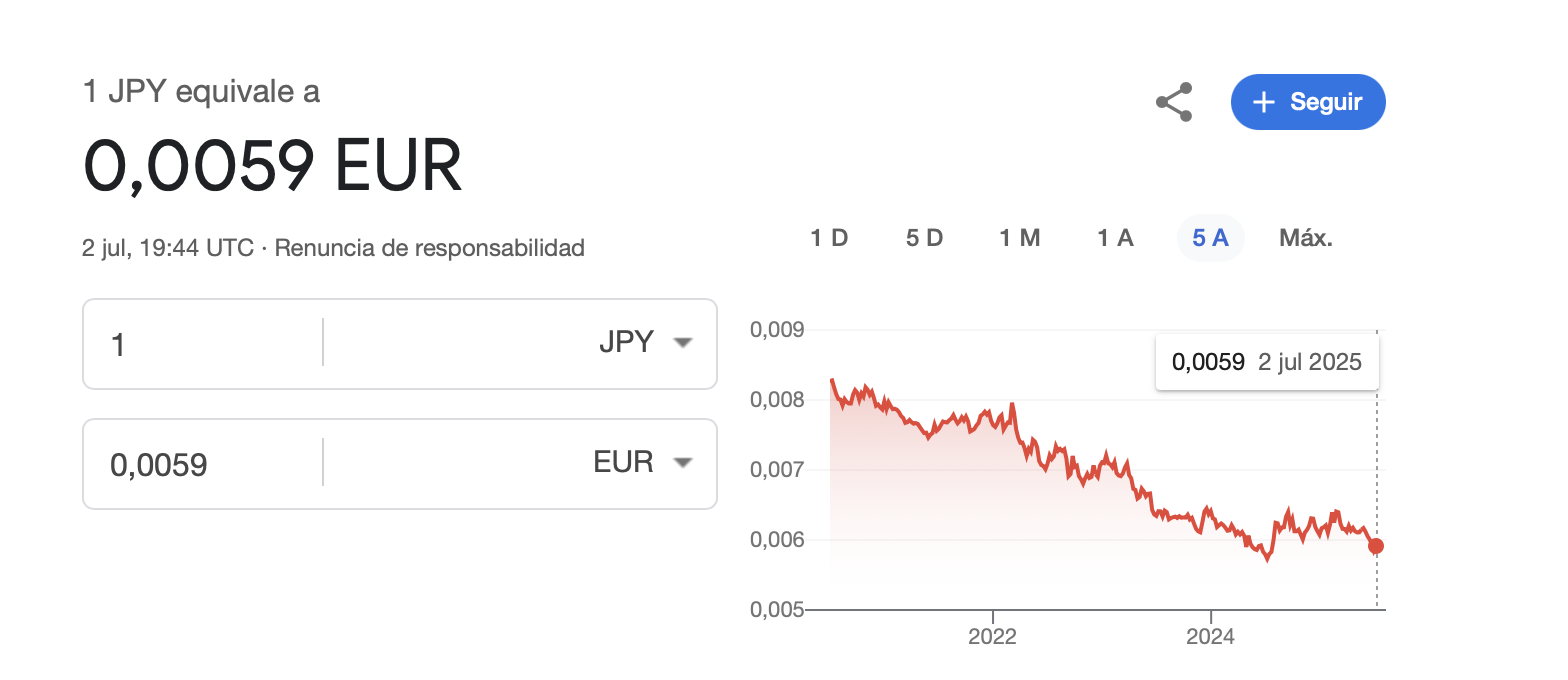
Task: Open the JPY currency dropdown arrow
Action: point(683,343)
